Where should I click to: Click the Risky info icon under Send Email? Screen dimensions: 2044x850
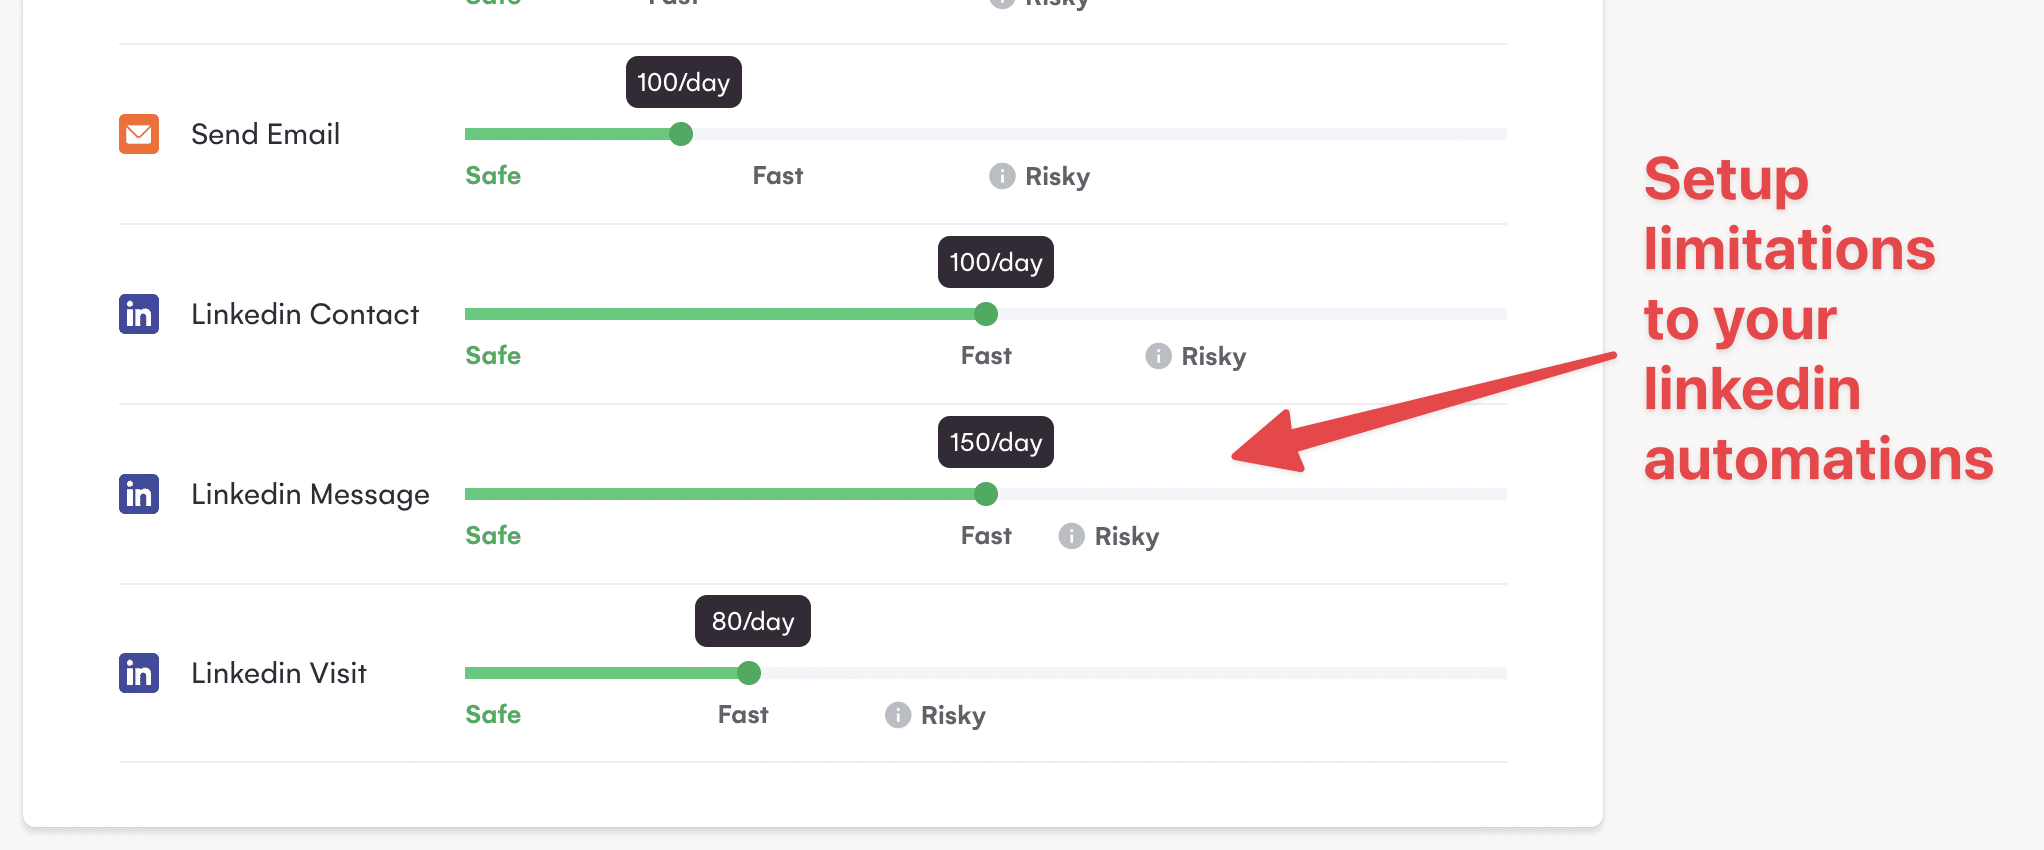click(x=1002, y=176)
